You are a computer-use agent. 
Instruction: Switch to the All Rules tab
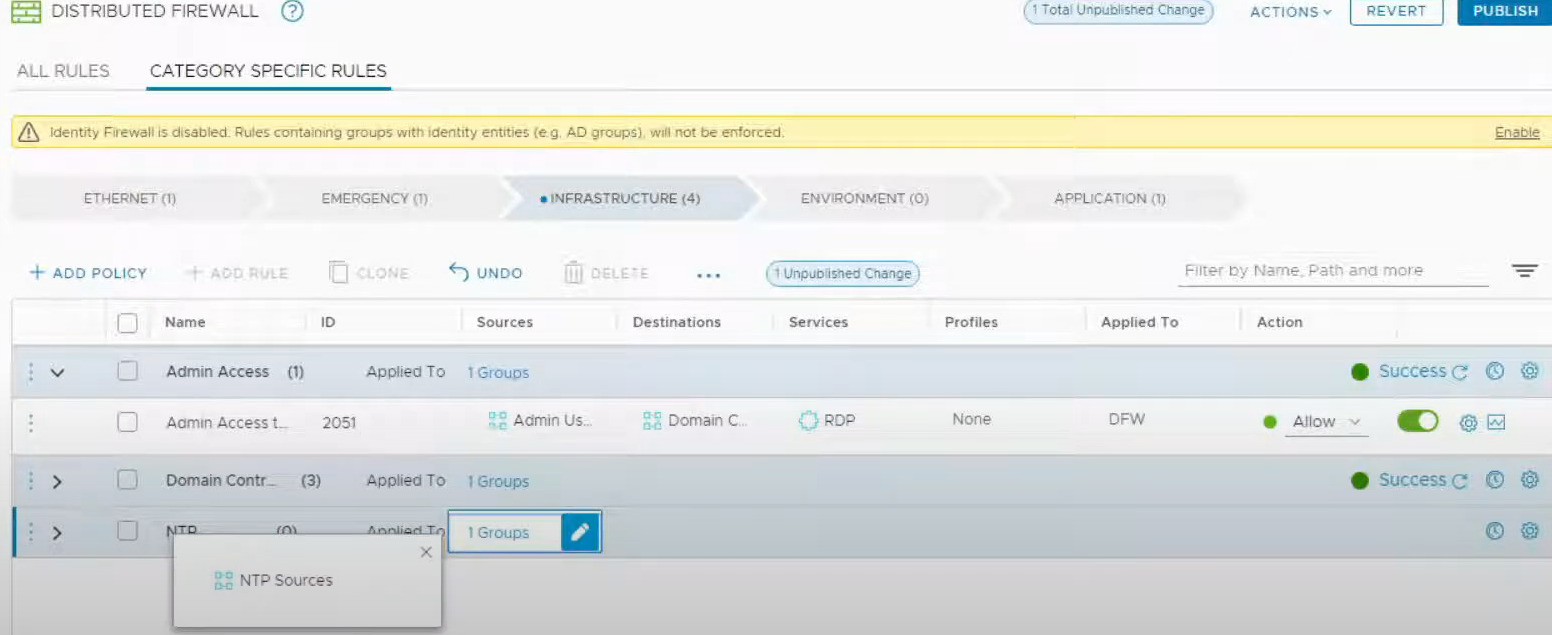pos(63,71)
